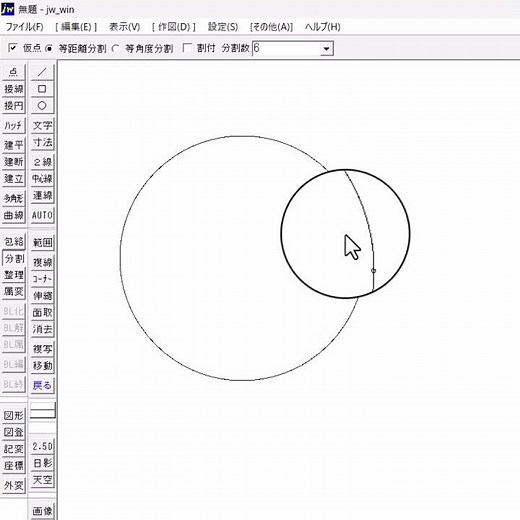Select the 移動 move tool

(42, 365)
